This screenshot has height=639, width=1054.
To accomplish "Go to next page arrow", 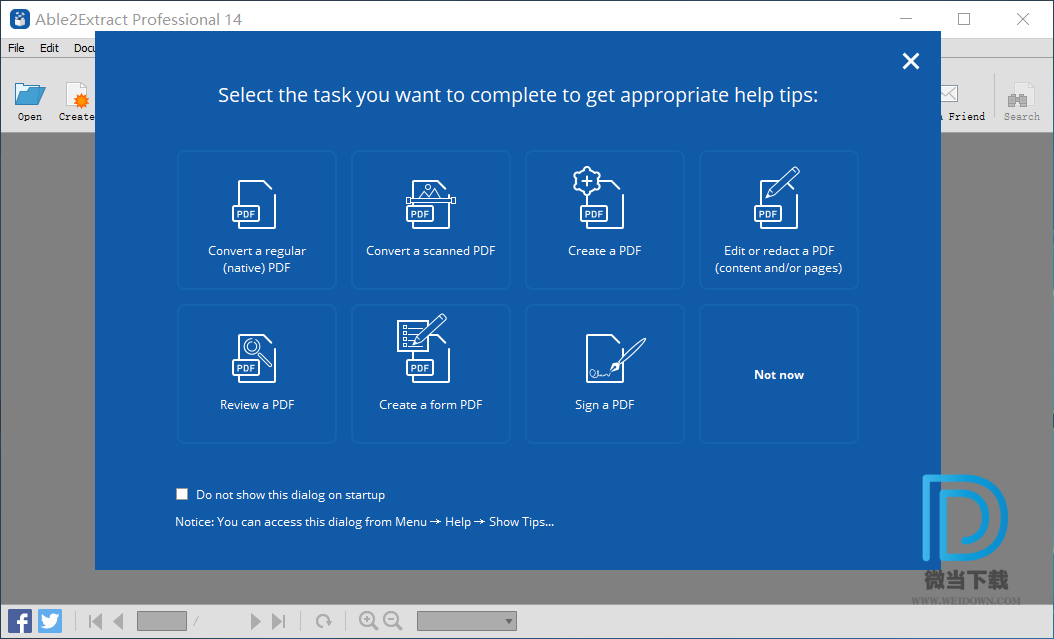I will pos(255,622).
